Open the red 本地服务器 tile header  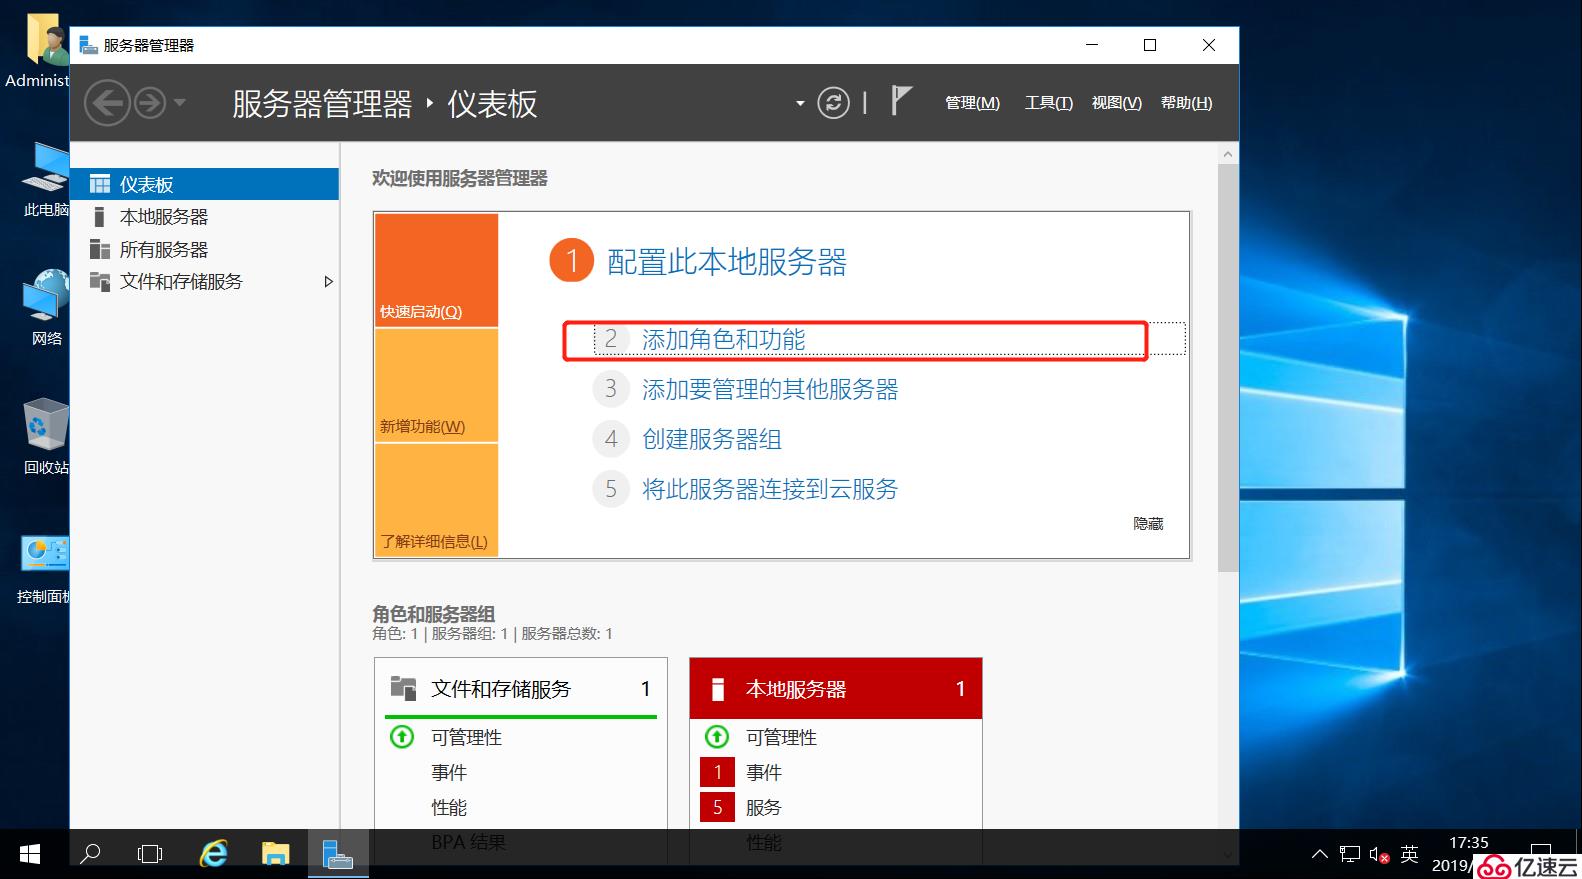click(836, 688)
